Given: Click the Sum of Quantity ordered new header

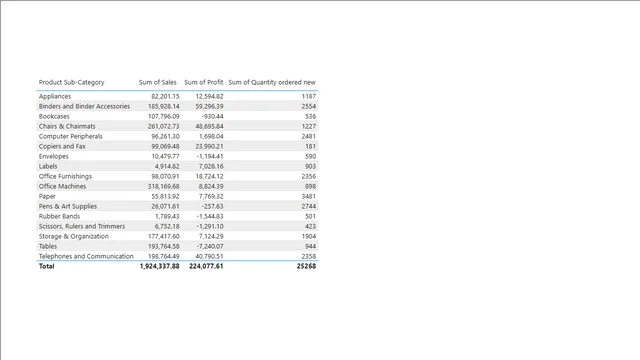Looking at the screenshot, I should 272,82.
